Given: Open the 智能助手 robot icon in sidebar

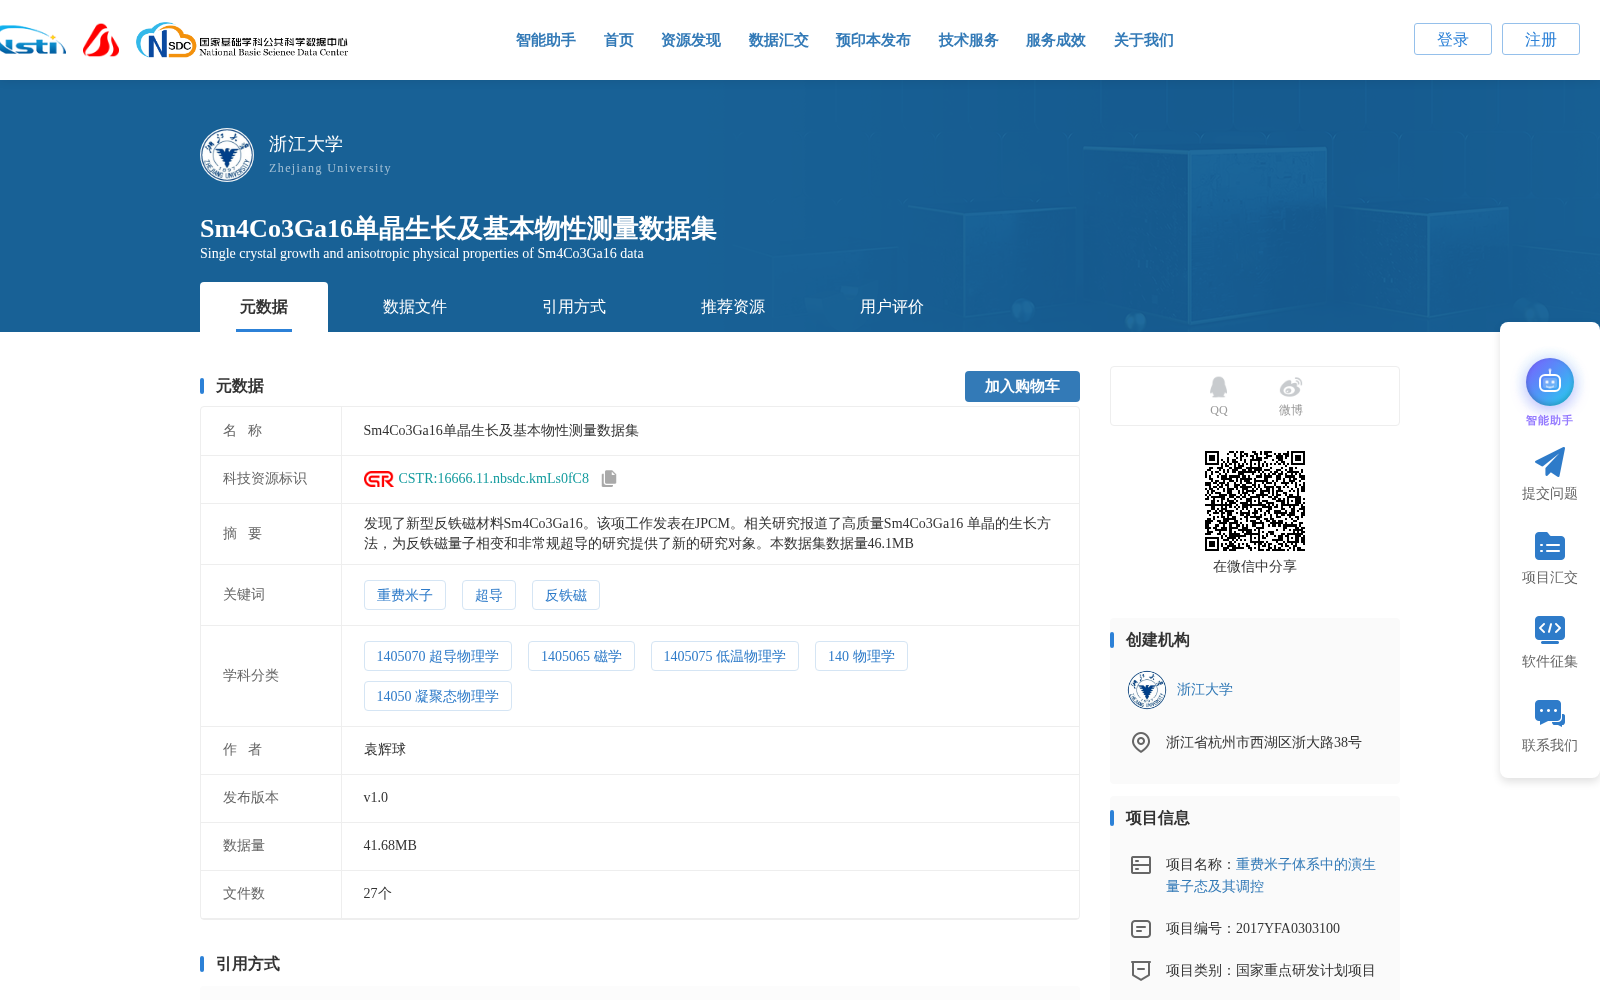Looking at the screenshot, I should [x=1550, y=382].
